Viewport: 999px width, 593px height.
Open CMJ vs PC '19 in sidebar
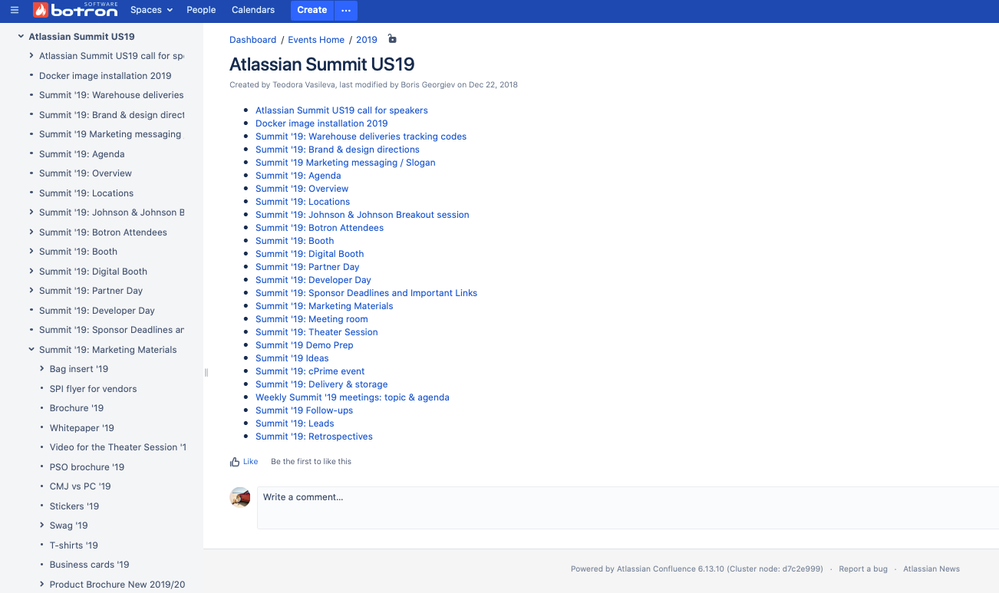pyautogui.click(x=80, y=487)
